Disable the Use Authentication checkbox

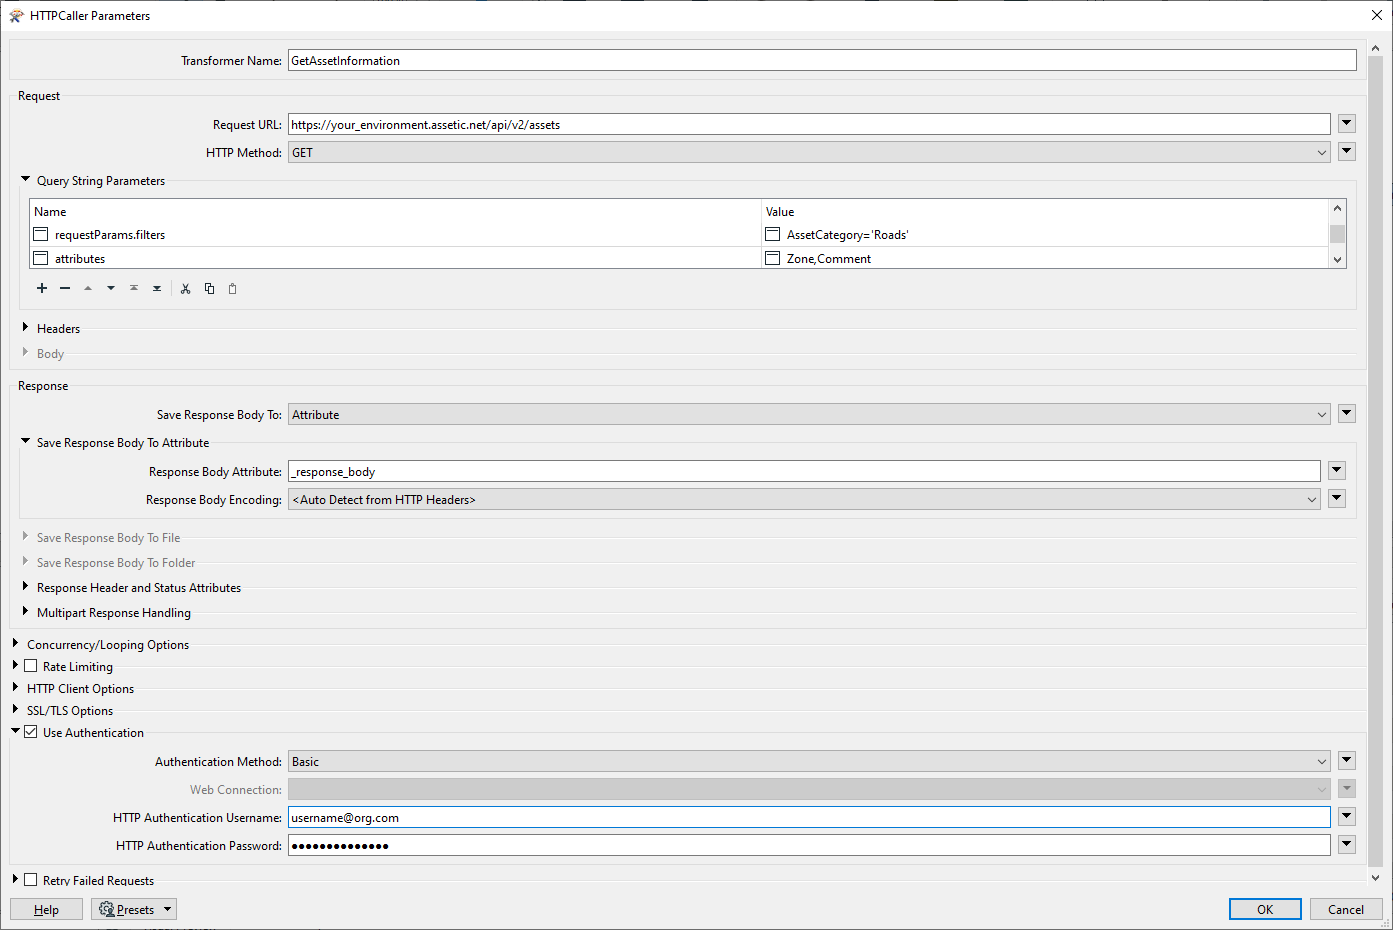coord(31,732)
